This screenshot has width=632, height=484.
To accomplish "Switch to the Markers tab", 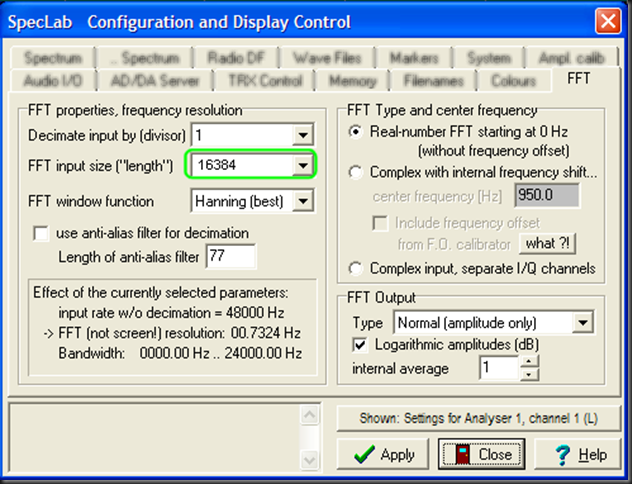I will (414, 58).
